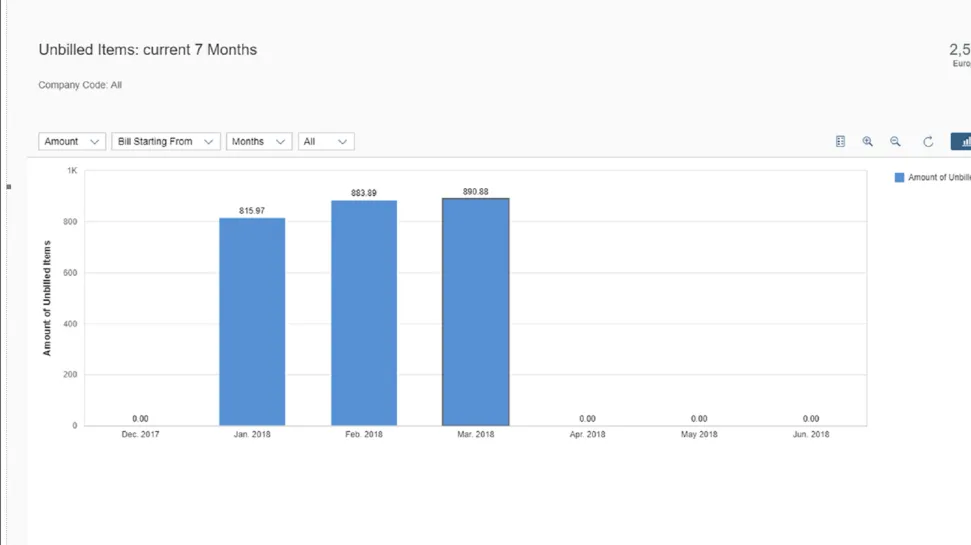The height and width of the screenshot is (545, 971).
Task: Click the Dec. 2017 axis label
Action: point(140,435)
